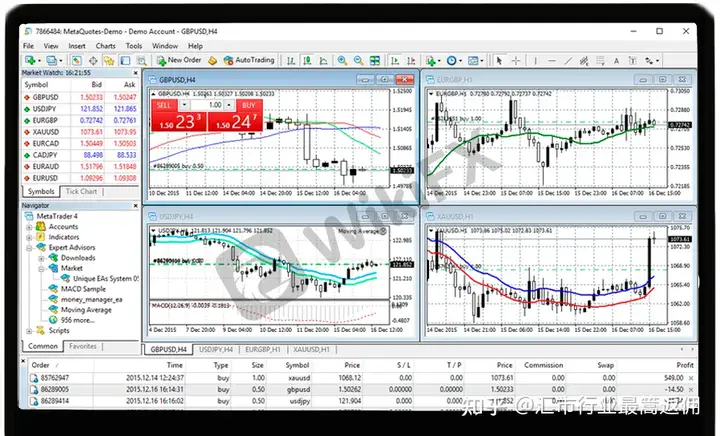This screenshot has height=436, width=720.
Task: Toggle the AutoTrading button
Action: click(x=249, y=60)
